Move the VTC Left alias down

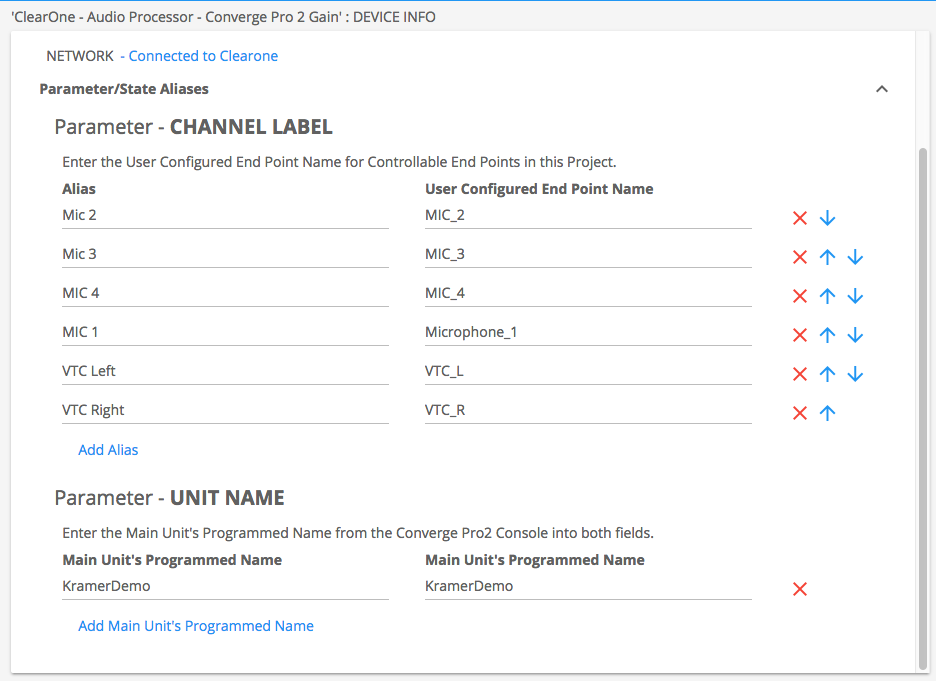(855, 374)
